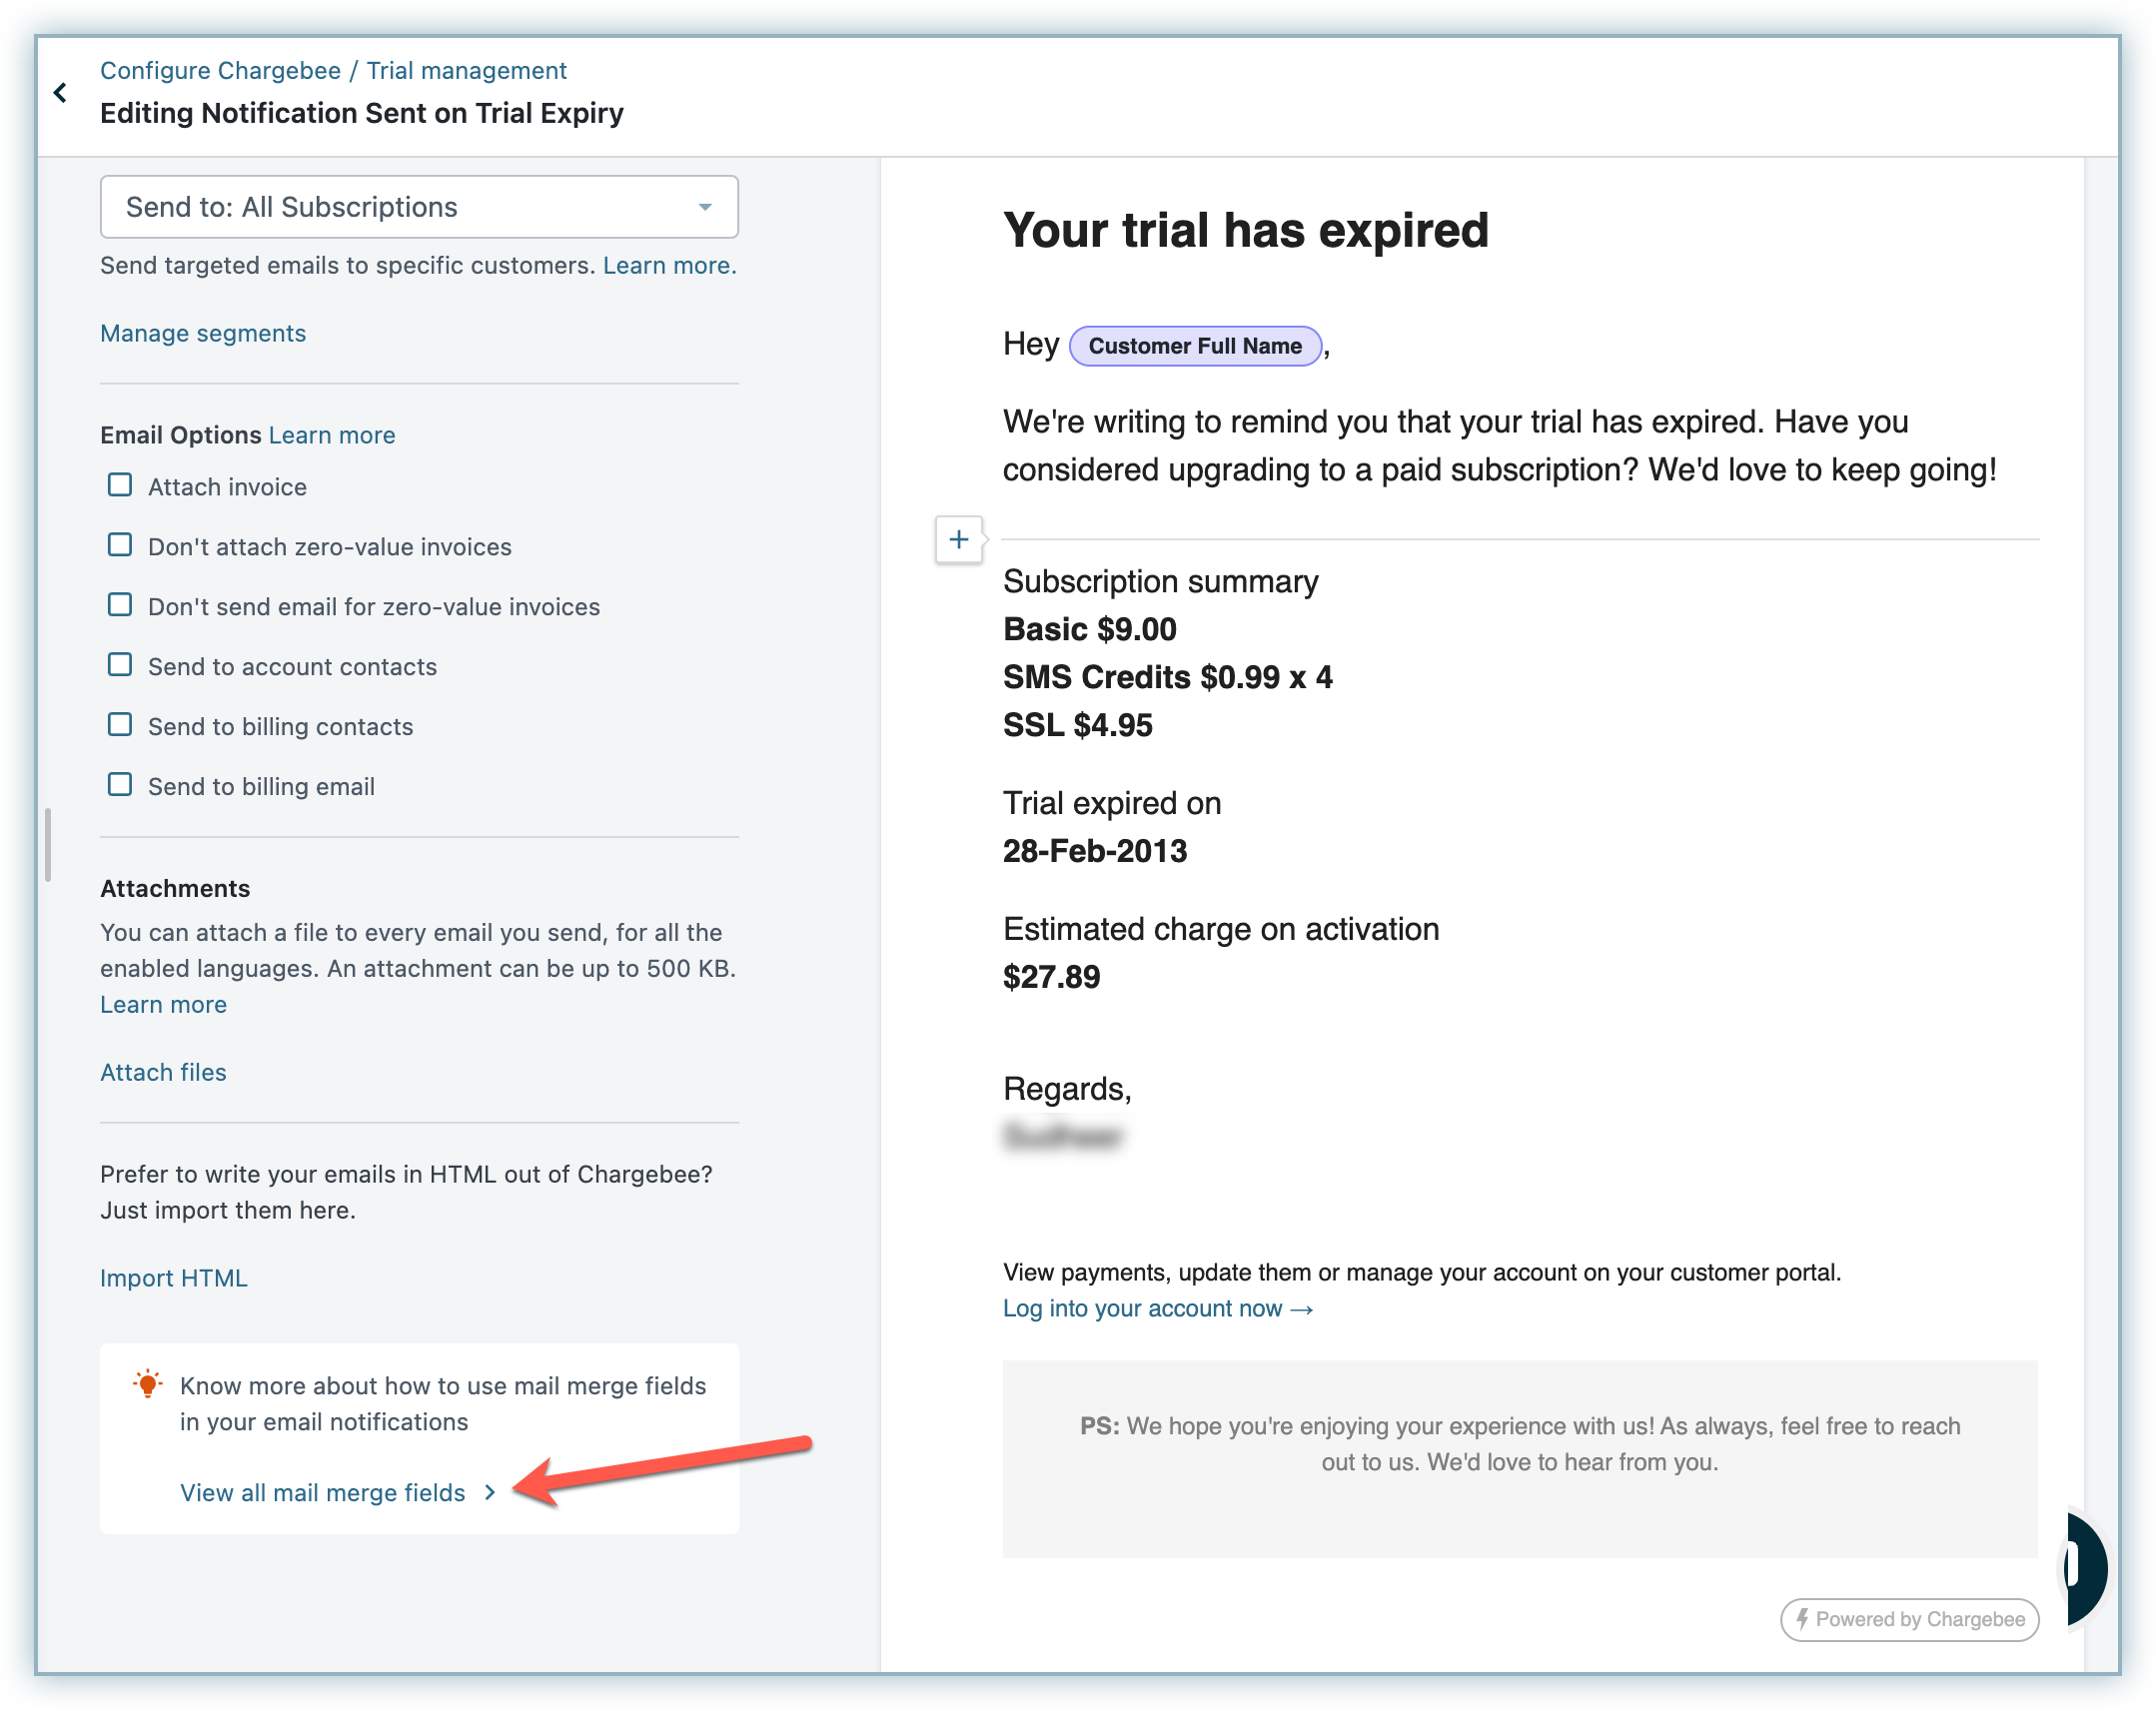
Task: Click the dropdown arrow in Send to field
Action: 705,207
